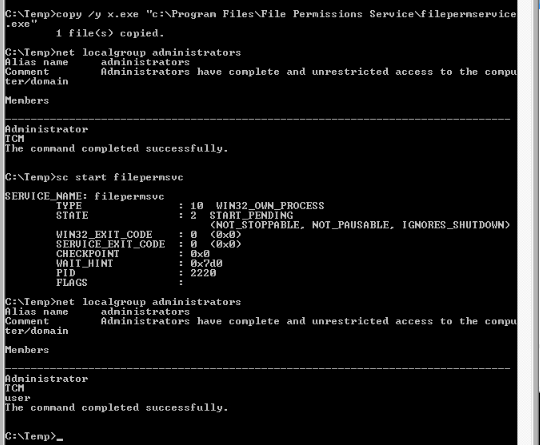Click the WIN32_OWN_PROCESS type value
This screenshot has height=445, width=540.
click(270, 206)
